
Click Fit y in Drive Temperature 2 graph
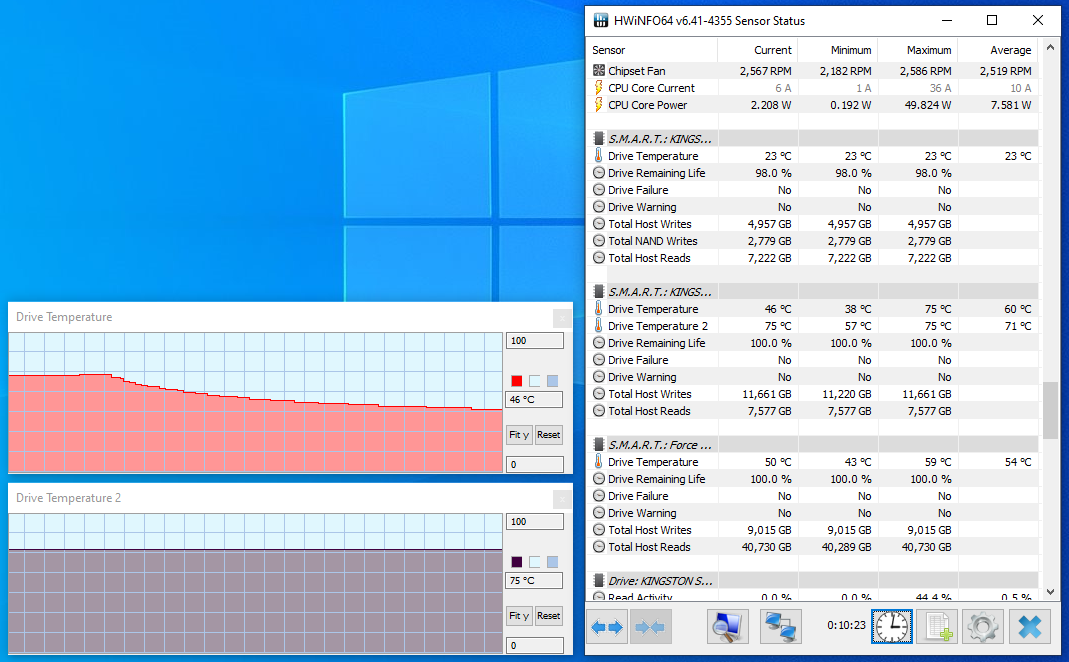(519, 616)
